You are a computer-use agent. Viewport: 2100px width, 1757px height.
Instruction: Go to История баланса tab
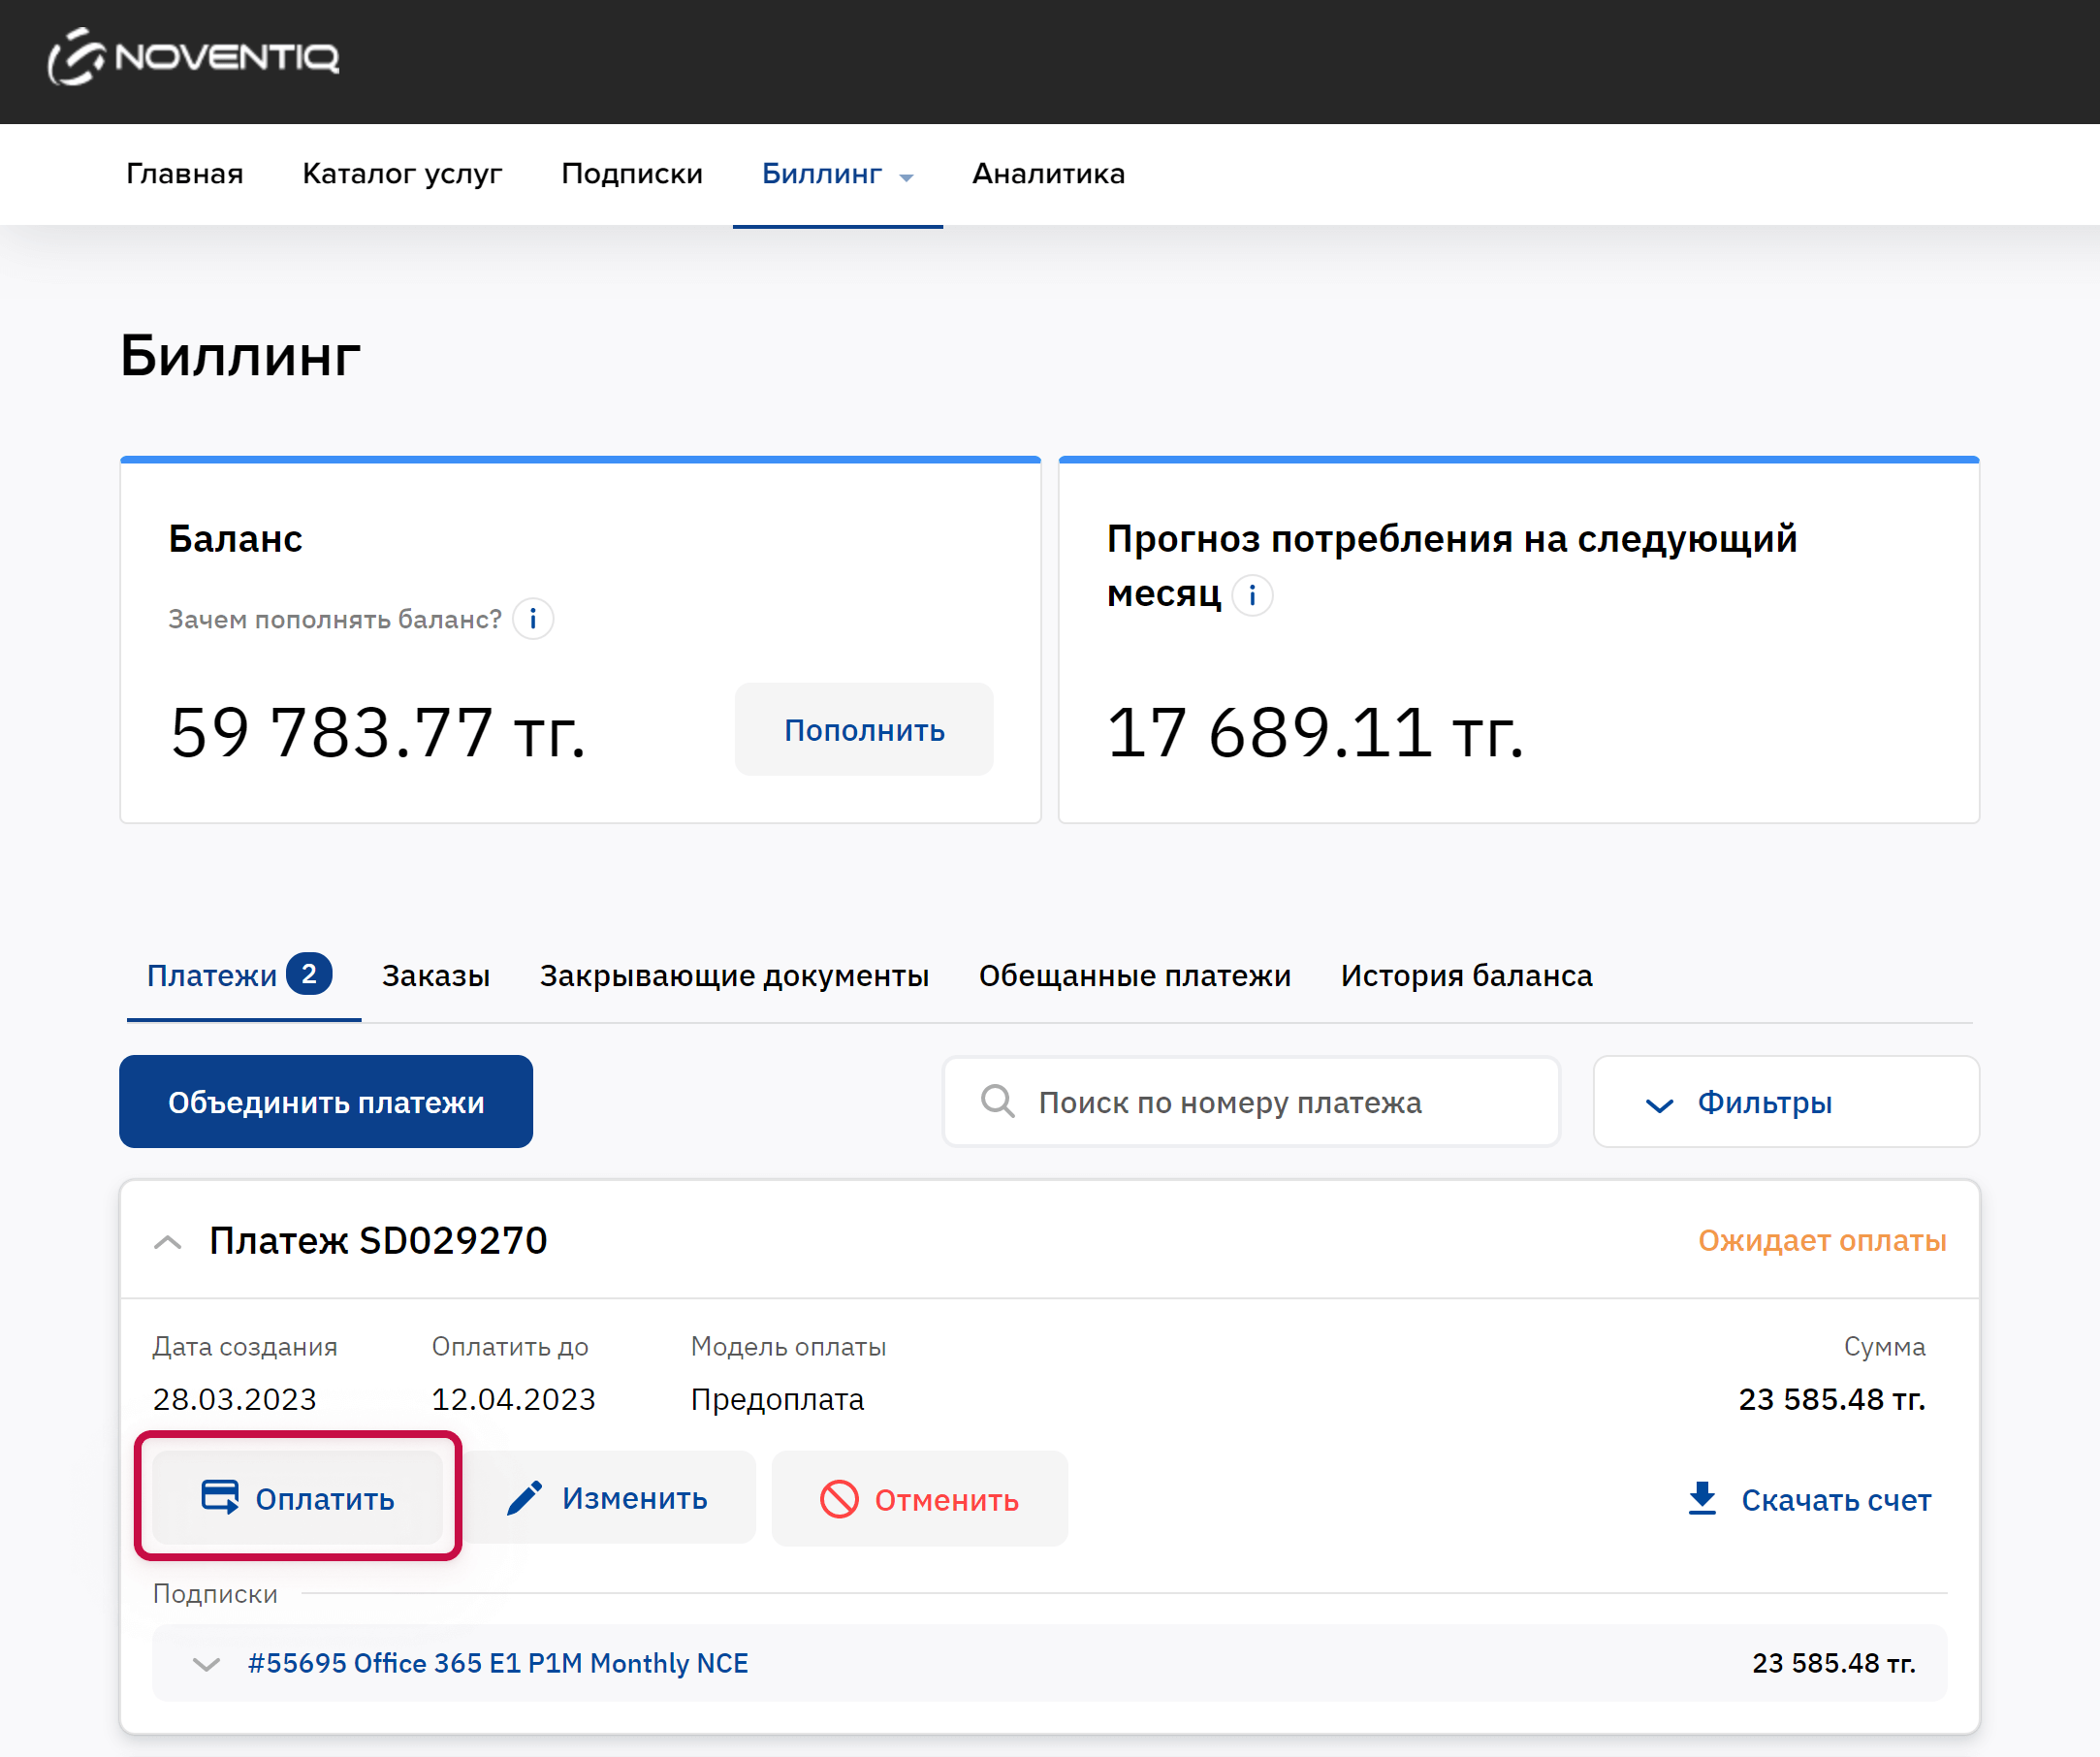pos(1466,975)
